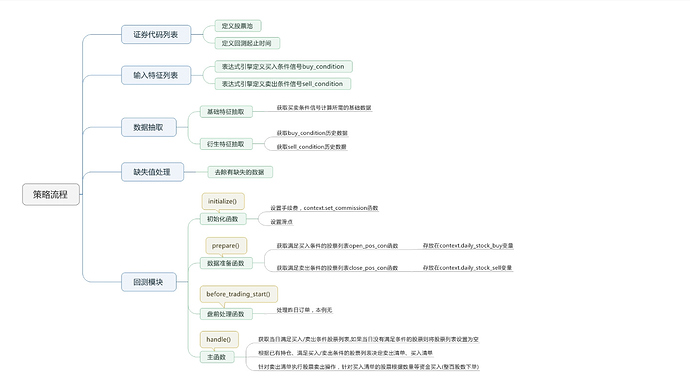The width and height of the screenshot is (690, 388).
Task: Click the 数据准备函数 node
Action: (x=226, y=263)
